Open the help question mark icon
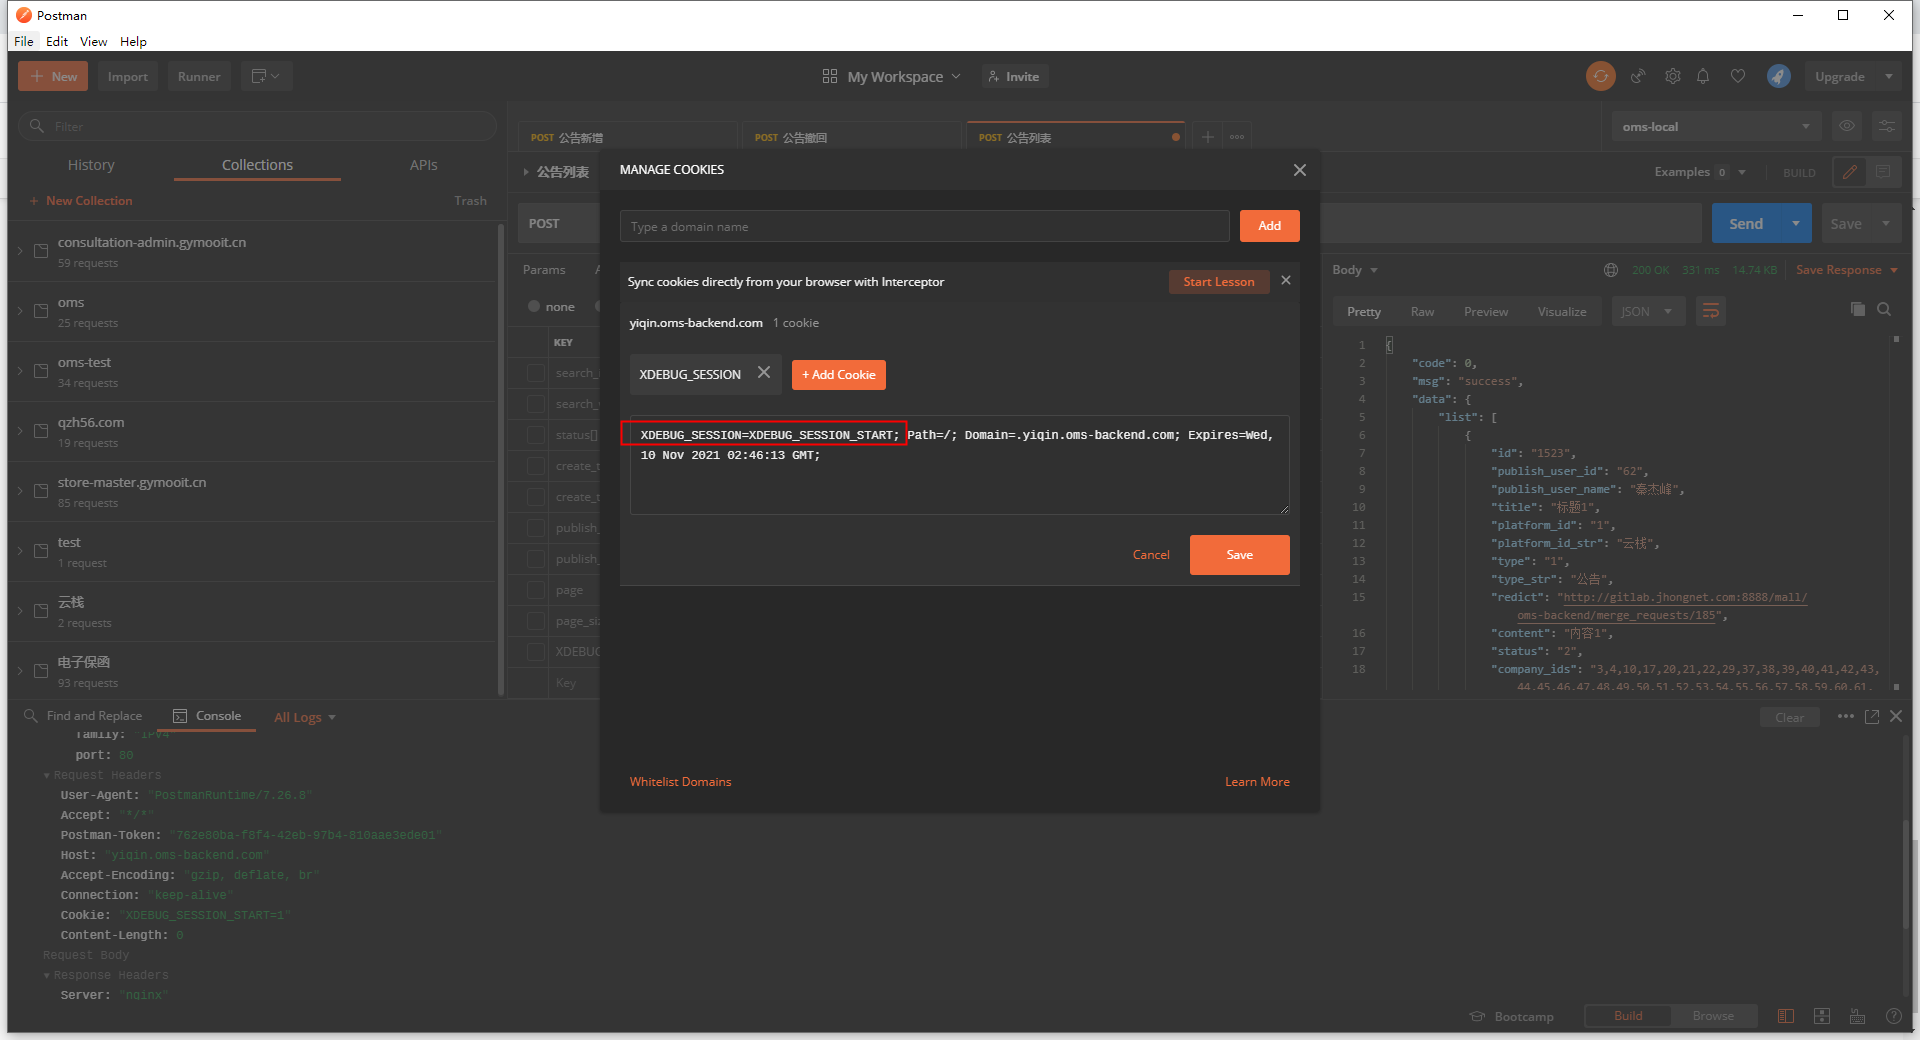The width and height of the screenshot is (1920, 1040). (1893, 1016)
